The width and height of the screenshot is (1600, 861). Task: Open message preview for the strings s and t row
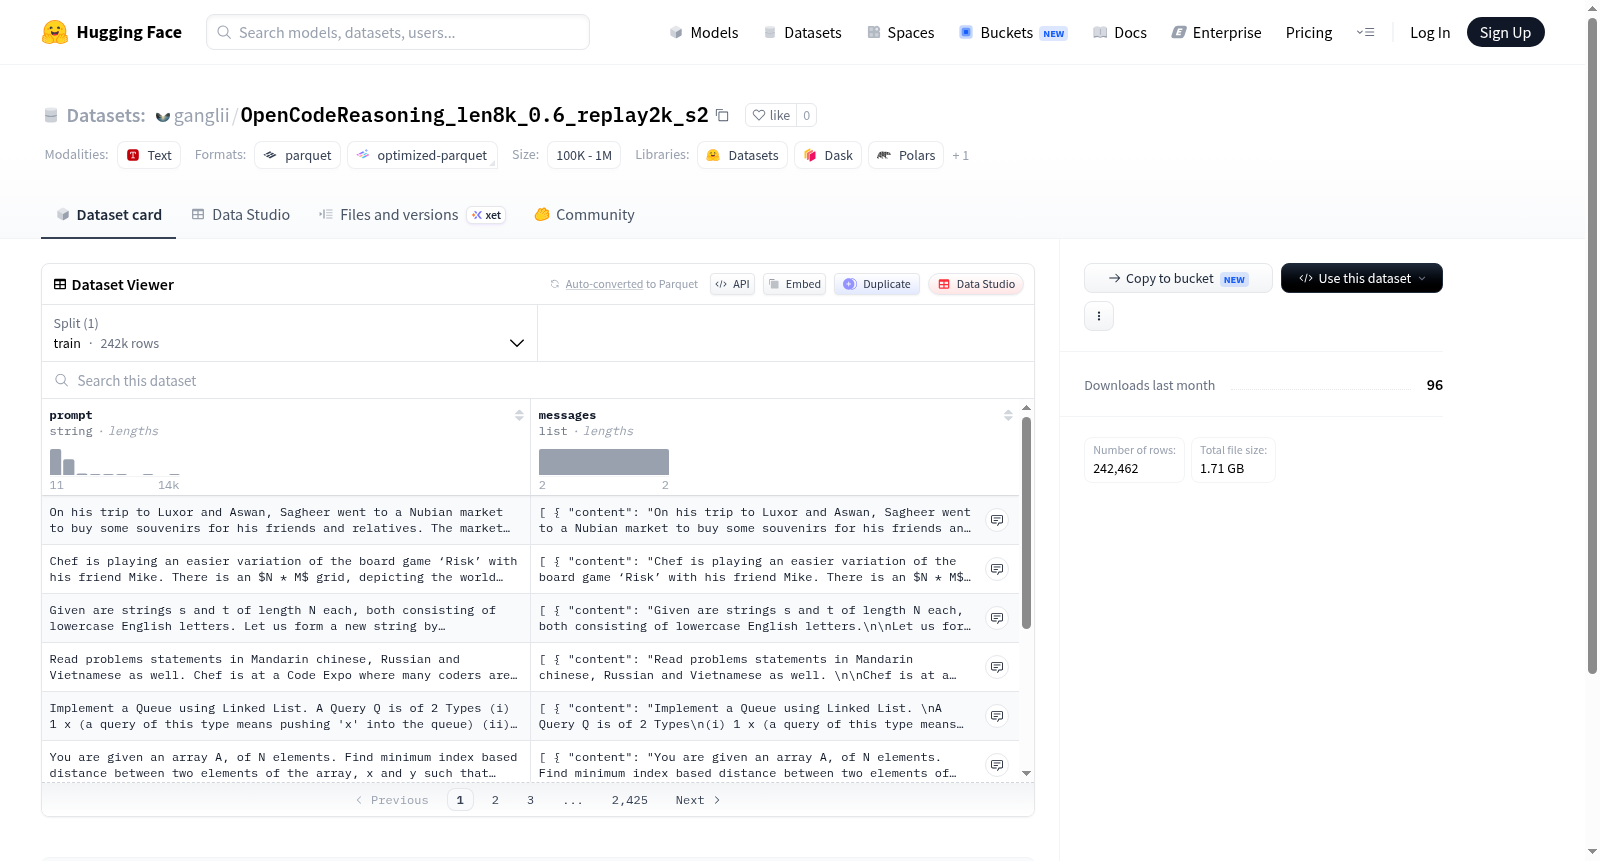(x=997, y=618)
